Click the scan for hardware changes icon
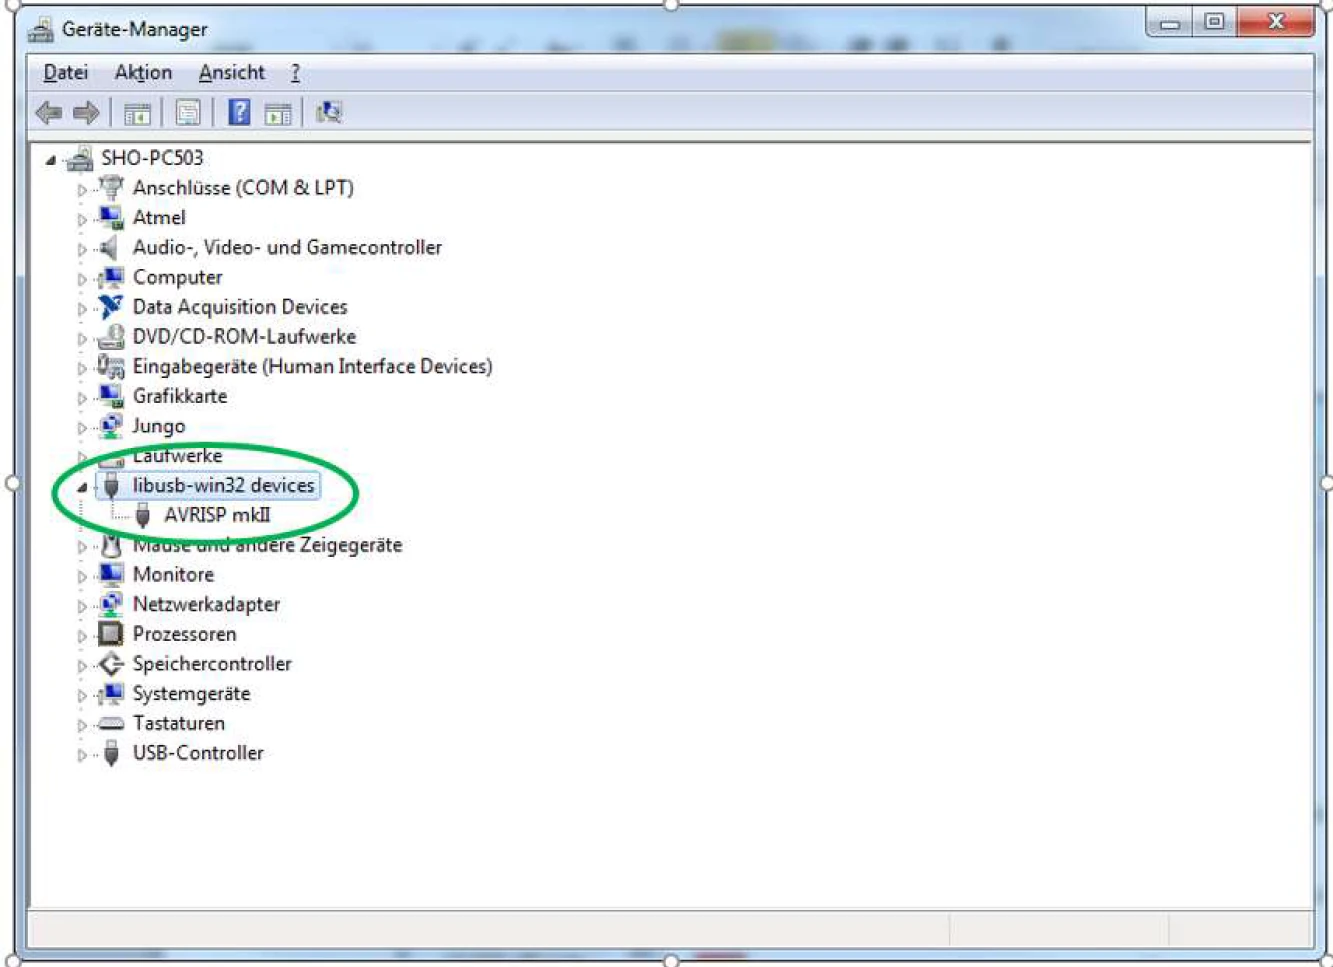The width and height of the screenshot is (1333, 967). pos(329,112)
